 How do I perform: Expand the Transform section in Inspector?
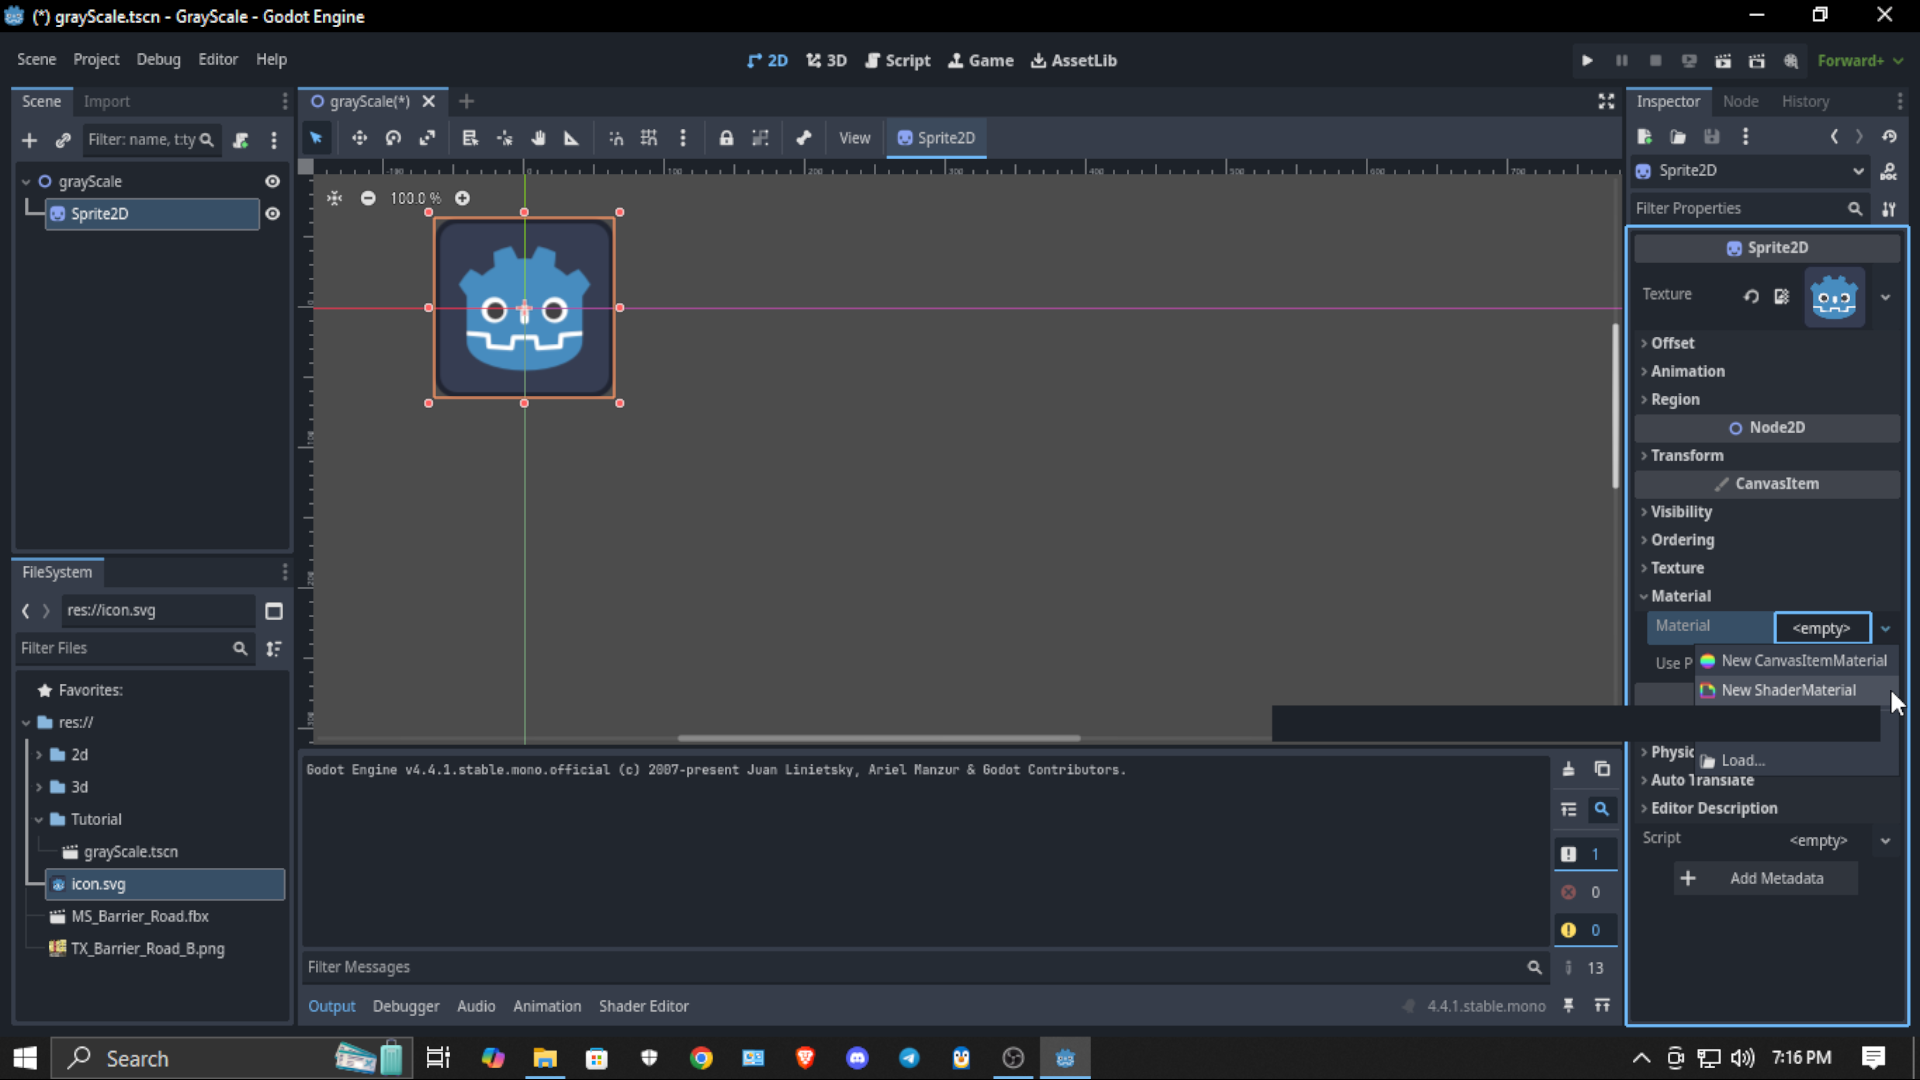[1686, 455]
